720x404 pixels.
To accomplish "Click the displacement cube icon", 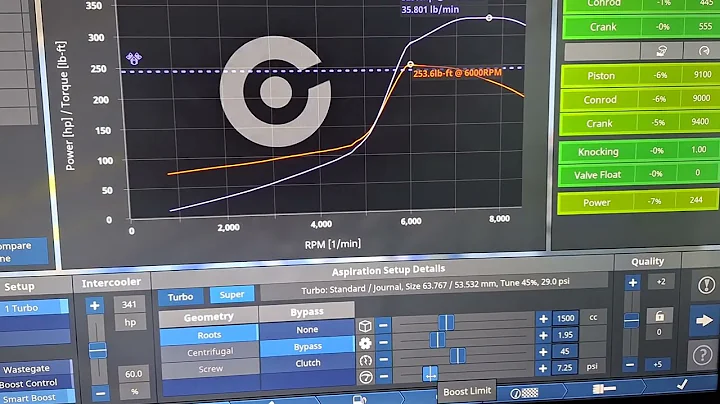I will click(x=365, y=326).
